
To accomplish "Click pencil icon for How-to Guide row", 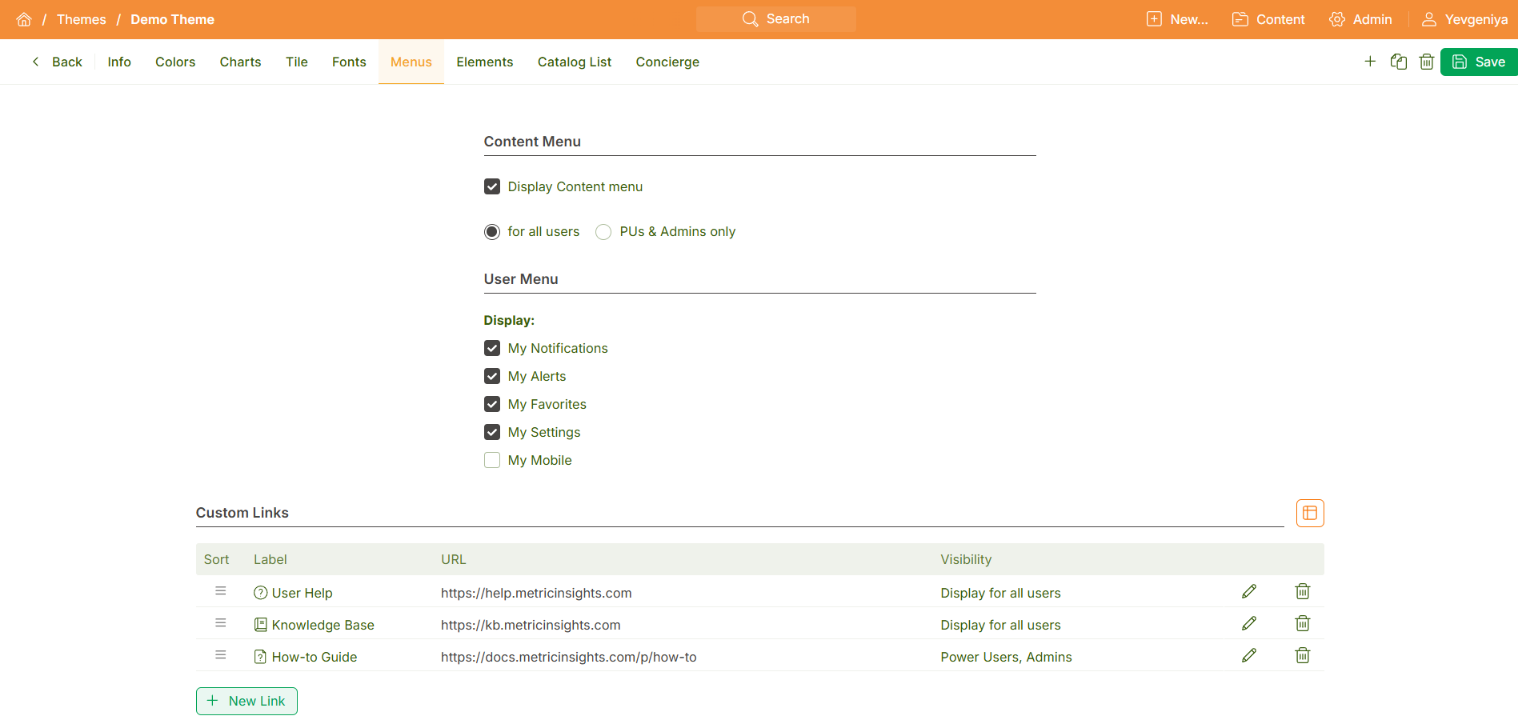I will tap(1249, 656).
